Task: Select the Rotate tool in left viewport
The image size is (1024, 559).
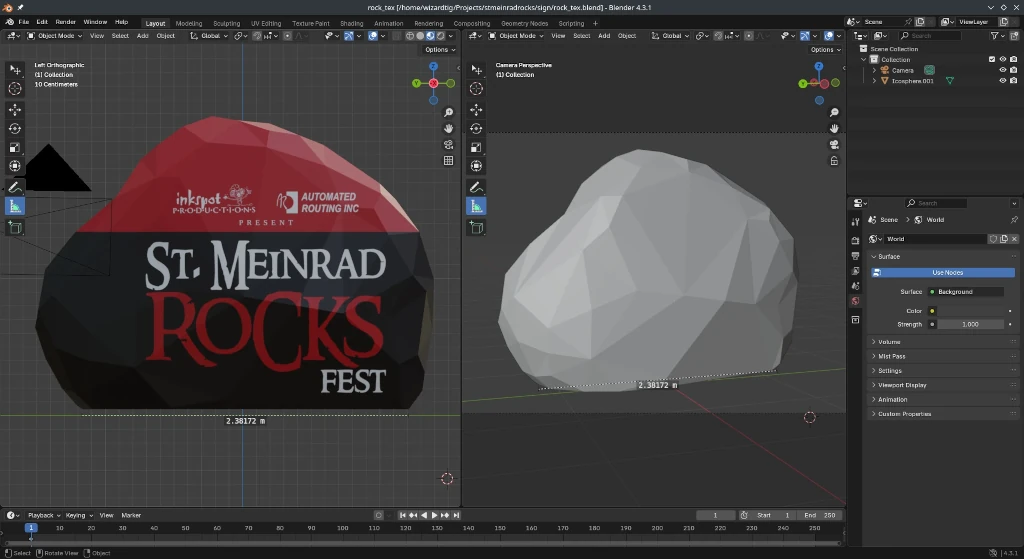Action: (x=15, y=129)
